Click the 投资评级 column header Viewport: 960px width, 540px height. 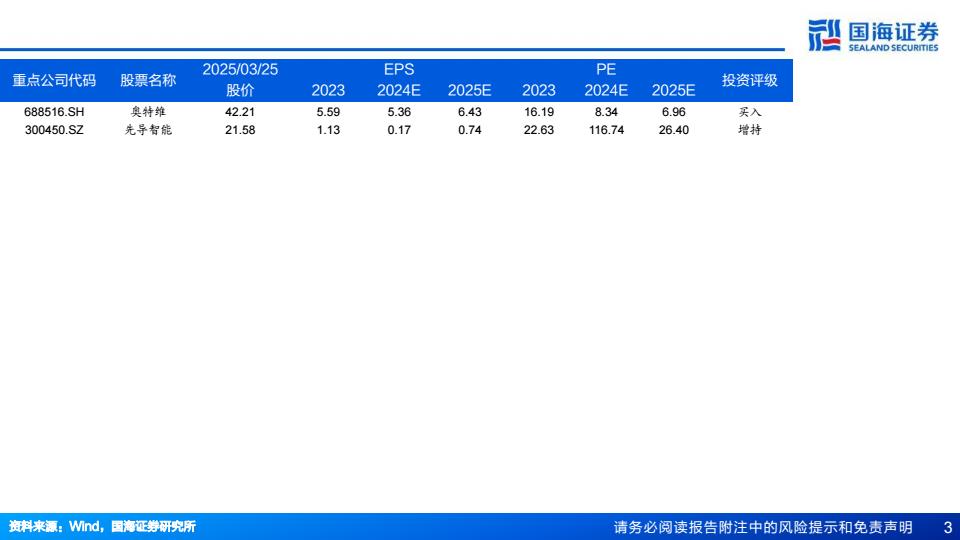tap(749, 80)
